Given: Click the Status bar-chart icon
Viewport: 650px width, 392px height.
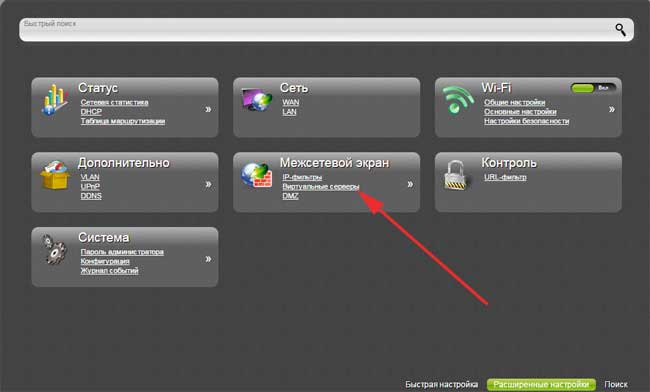Looking at the screenshot, I should 54,100.
